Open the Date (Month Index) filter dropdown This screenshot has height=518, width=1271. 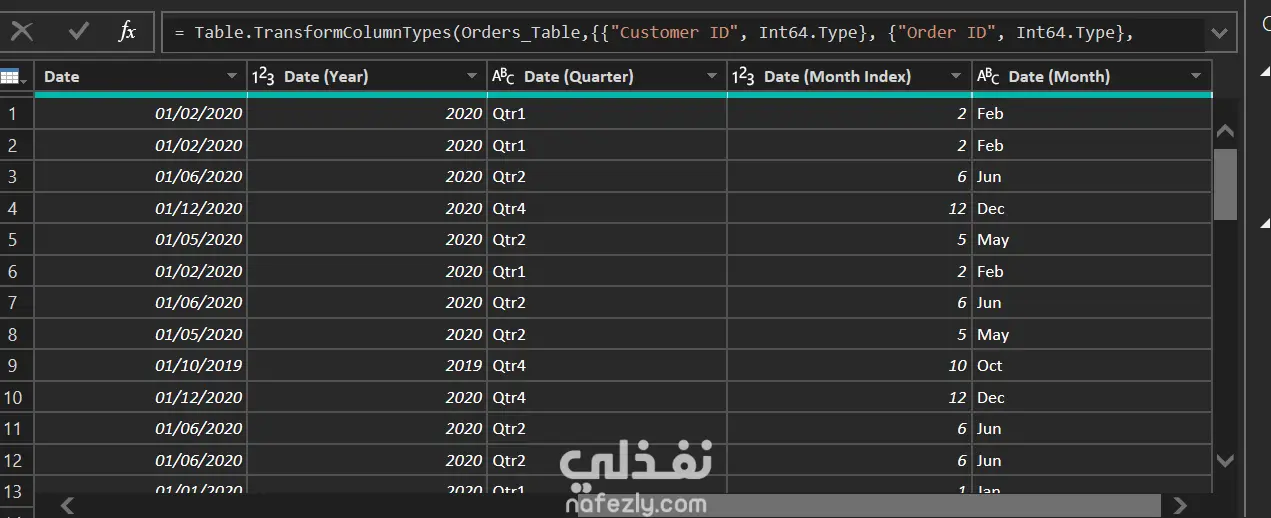tap(956, 76)
